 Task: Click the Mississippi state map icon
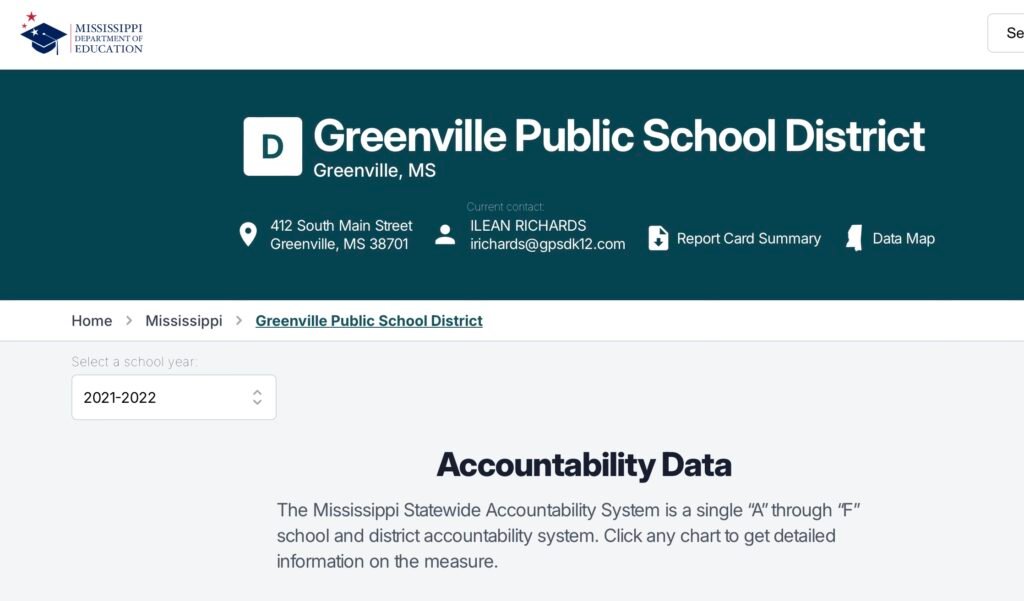[854, 238]
